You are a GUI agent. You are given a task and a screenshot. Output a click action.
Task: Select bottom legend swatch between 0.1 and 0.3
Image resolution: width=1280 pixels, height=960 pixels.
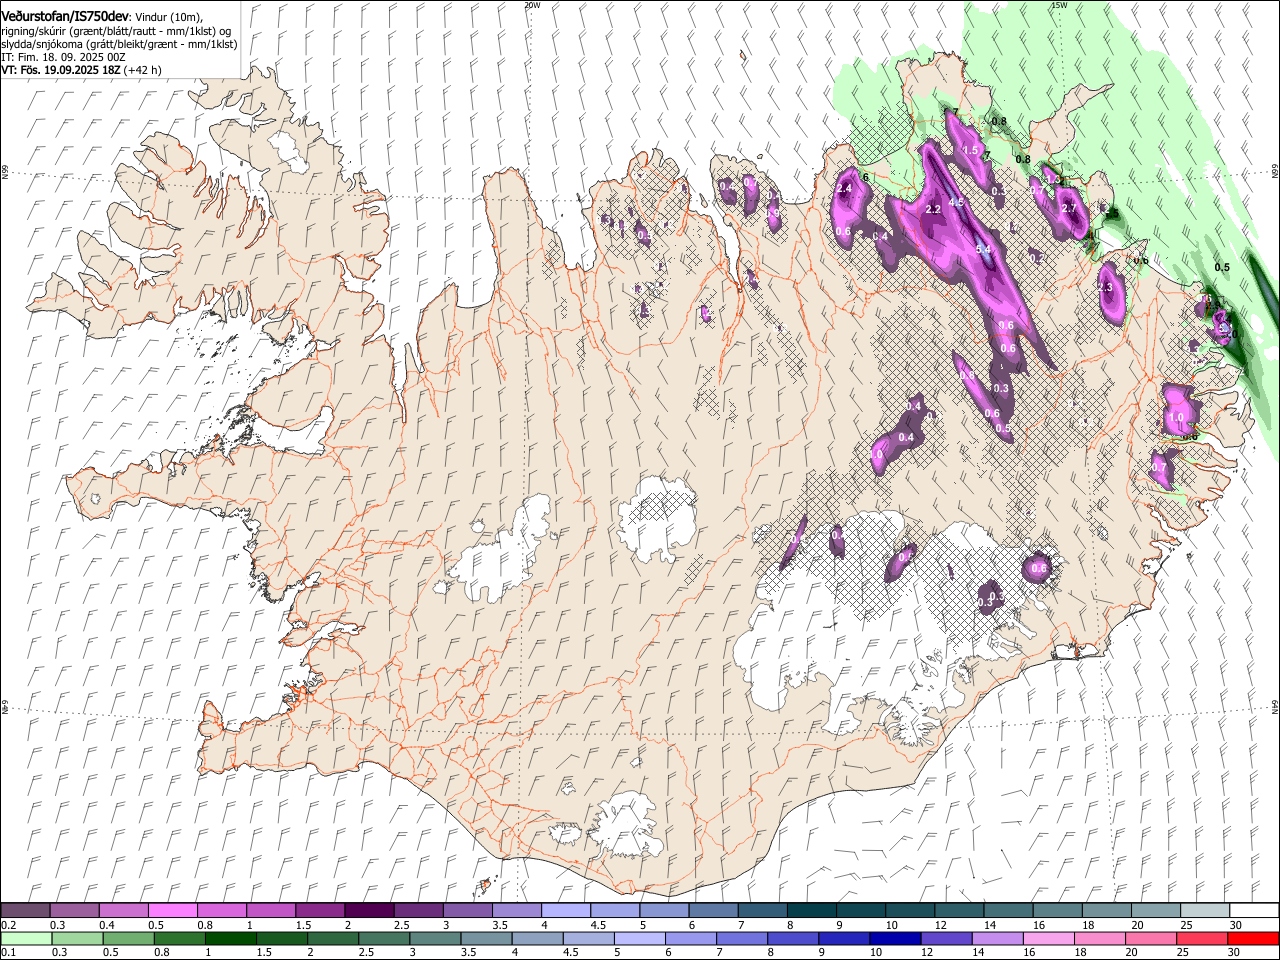pyautogui.click(x=25, y=938)
